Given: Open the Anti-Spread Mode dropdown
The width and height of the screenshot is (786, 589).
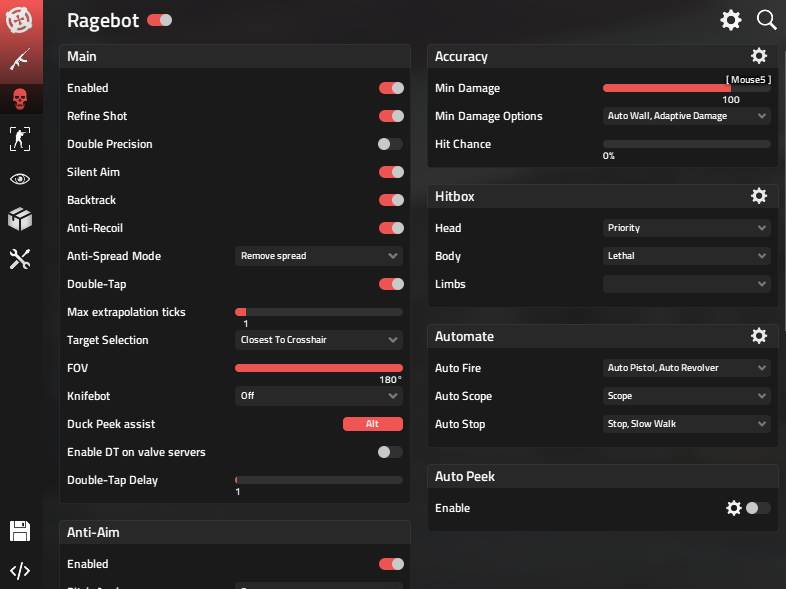Looking at the screenshot, I should tap(319, 256).
